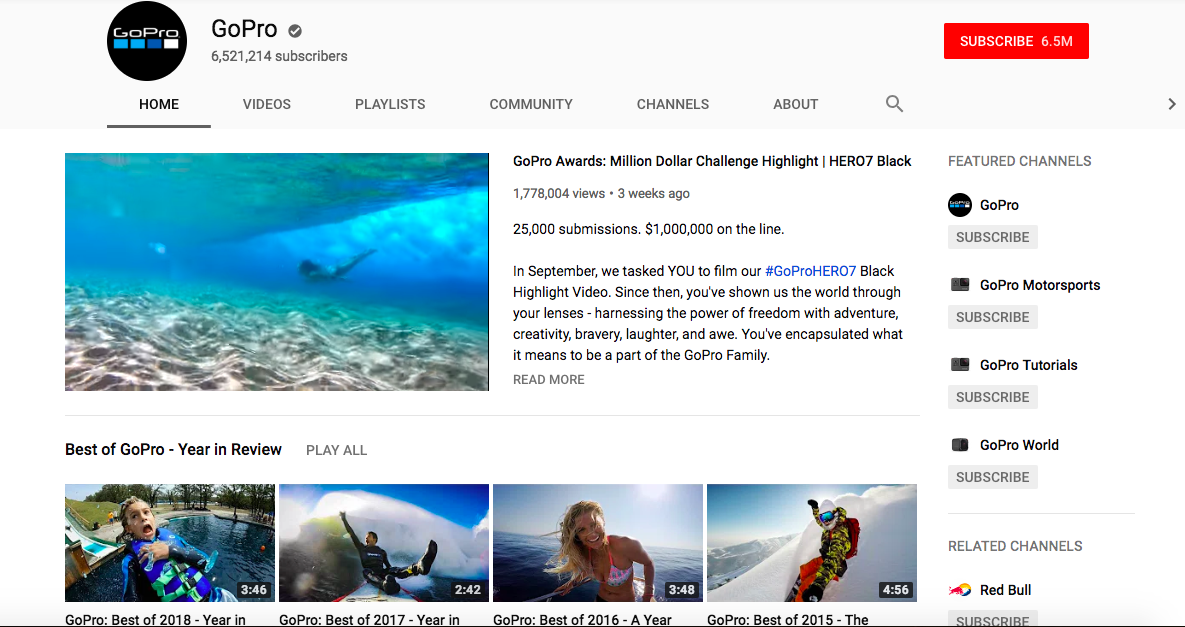Switch to the HOME tab
Viewport: 1185px width, 627px height.
[x=159, y=104]
